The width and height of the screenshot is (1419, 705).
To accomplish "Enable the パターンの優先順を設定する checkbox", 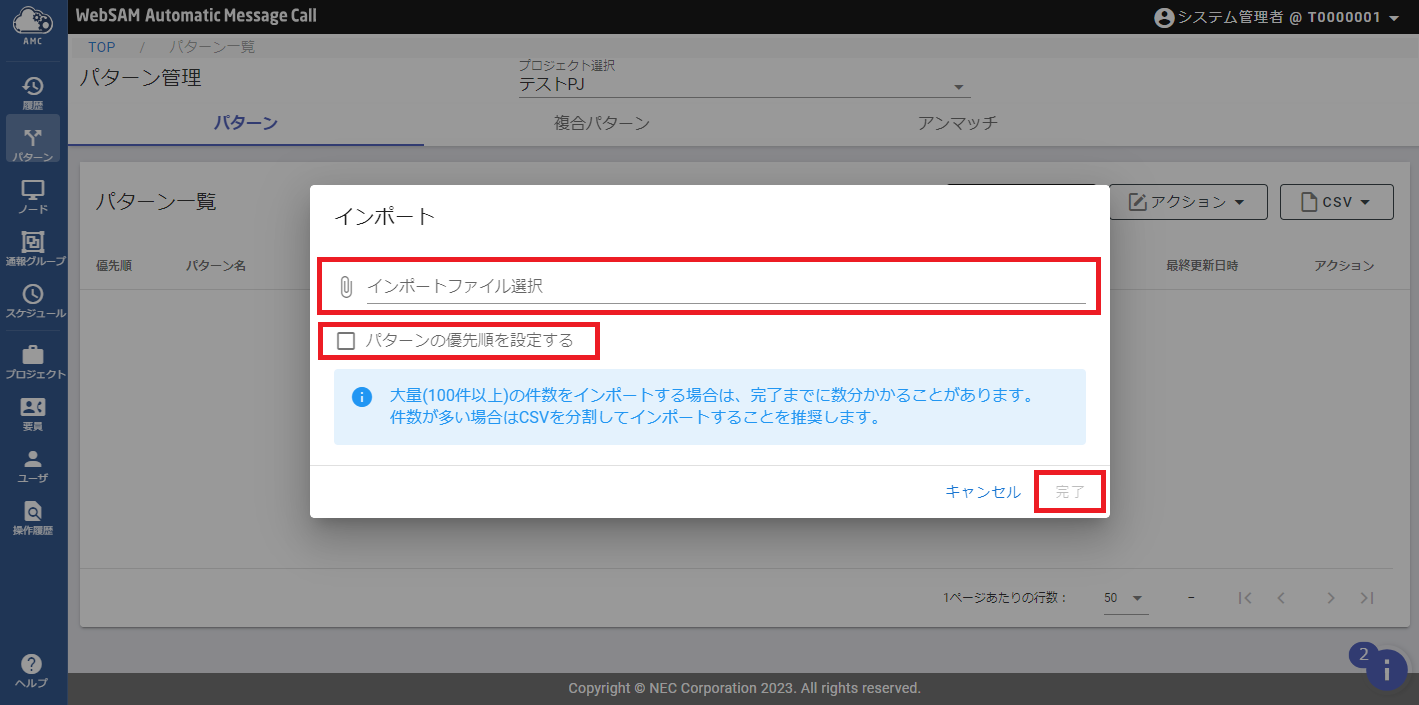I will 346,341.
